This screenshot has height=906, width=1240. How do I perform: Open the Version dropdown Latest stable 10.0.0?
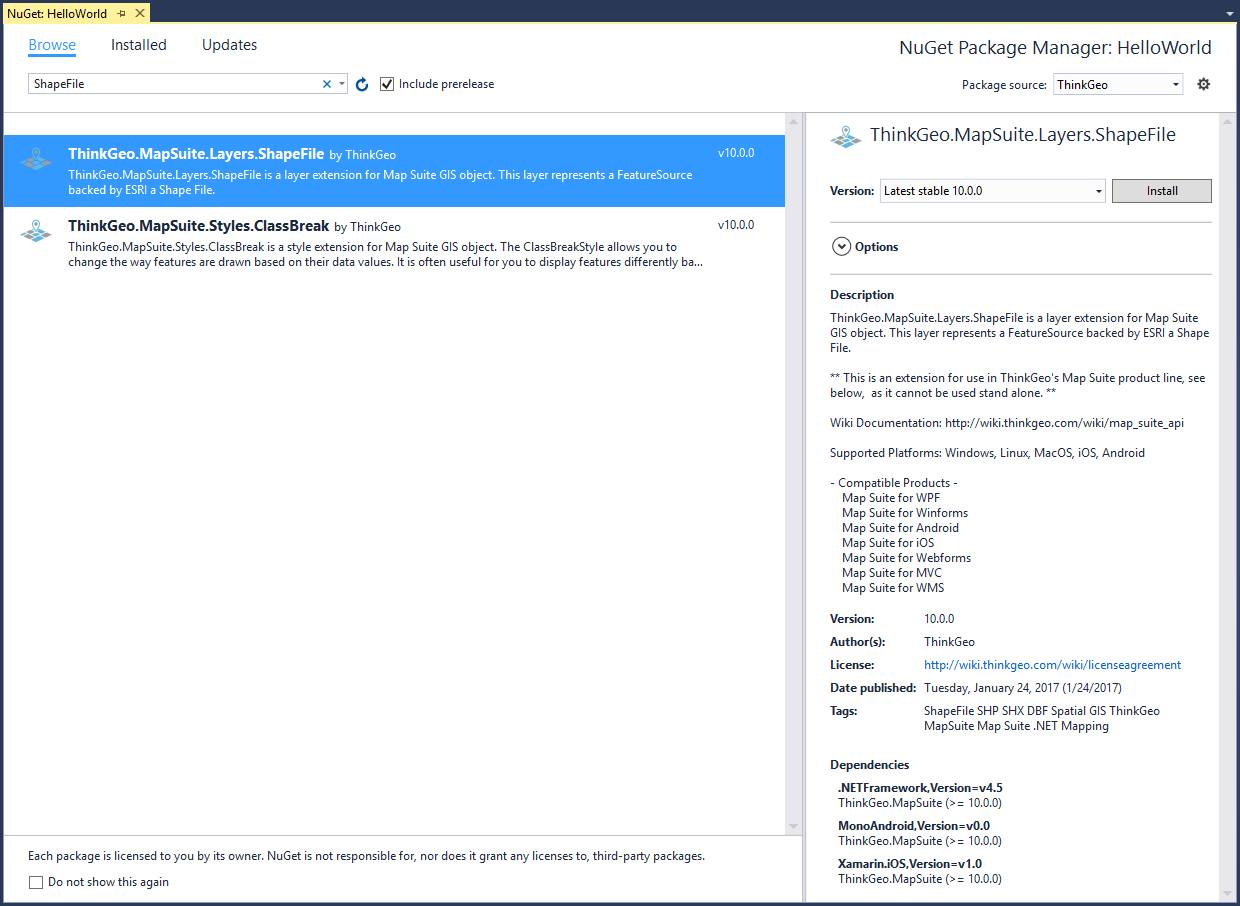993,191
